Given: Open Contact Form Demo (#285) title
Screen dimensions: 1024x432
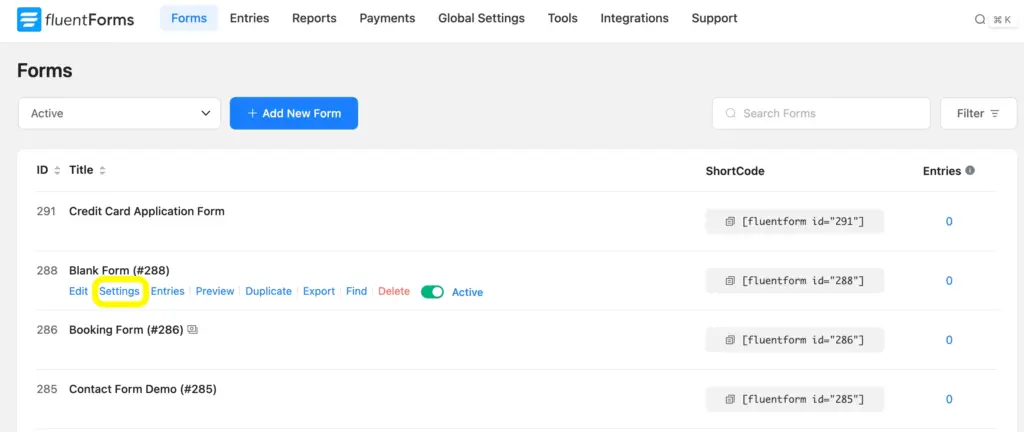Looking at the screenshot, I should 143,389.
